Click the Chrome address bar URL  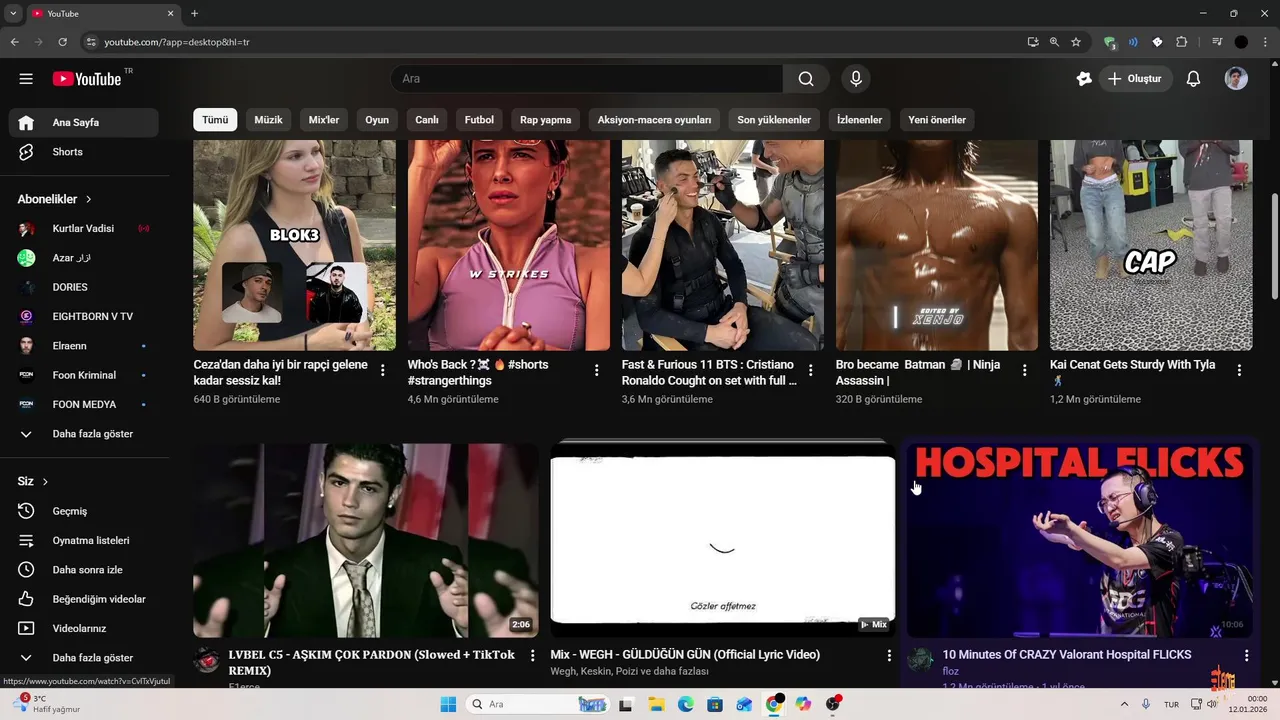click(177, 42)
